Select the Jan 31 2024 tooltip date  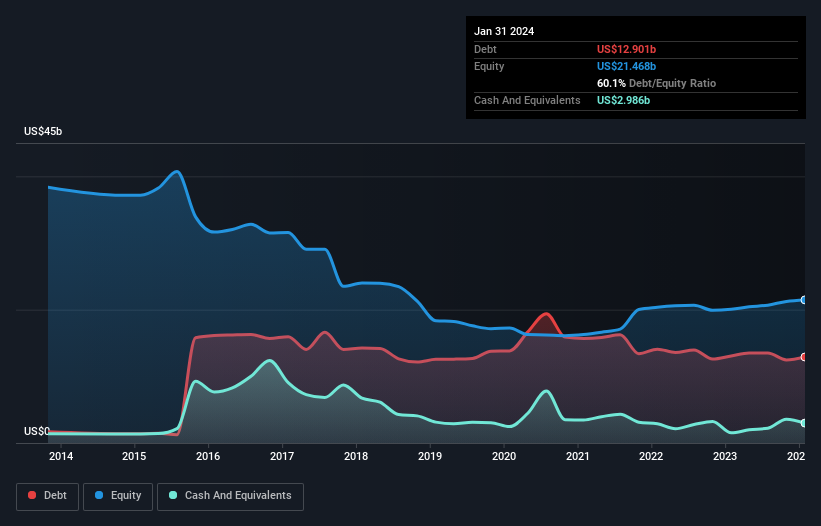click(x=504, y=31)
